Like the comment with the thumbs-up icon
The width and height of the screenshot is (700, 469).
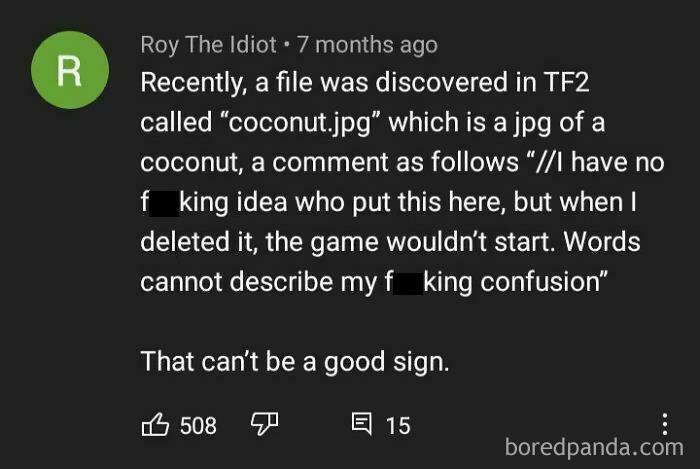(x=156, y=425)
